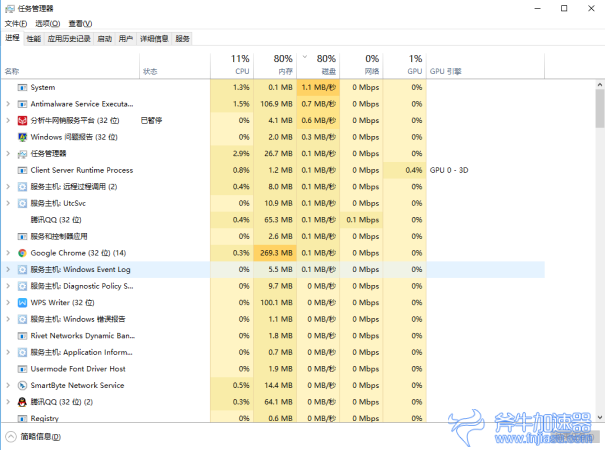Screen dimensions: 605x450
Task: Sort processes by 内存 column
Action: pos(275,65)
